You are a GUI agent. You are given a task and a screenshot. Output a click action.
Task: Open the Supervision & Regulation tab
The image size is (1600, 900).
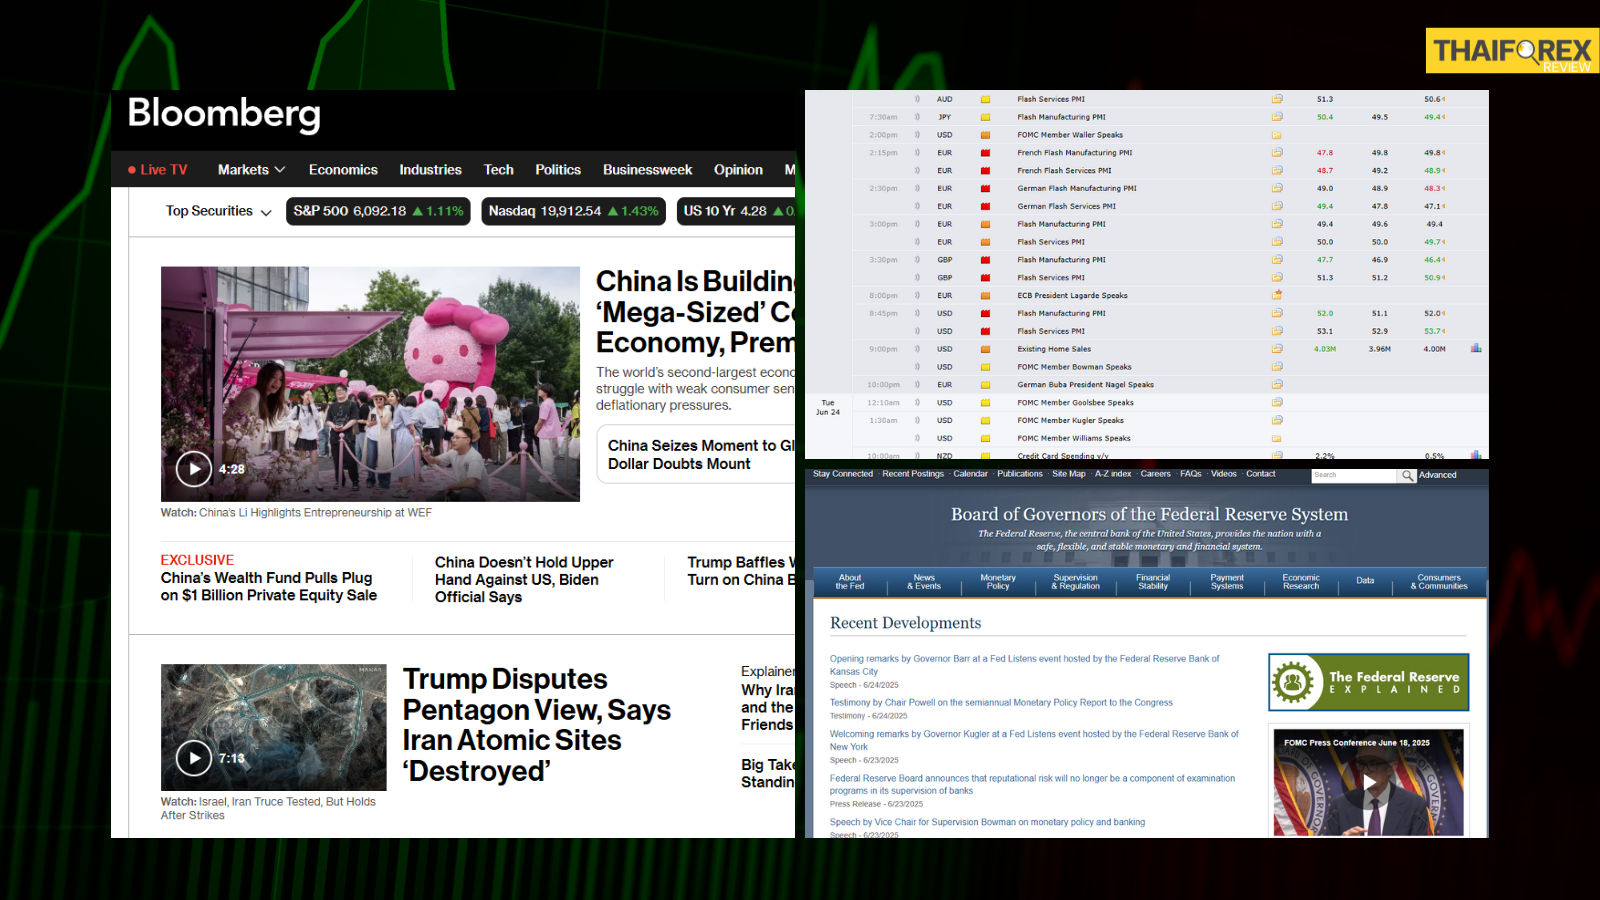tap(1075, 582)
